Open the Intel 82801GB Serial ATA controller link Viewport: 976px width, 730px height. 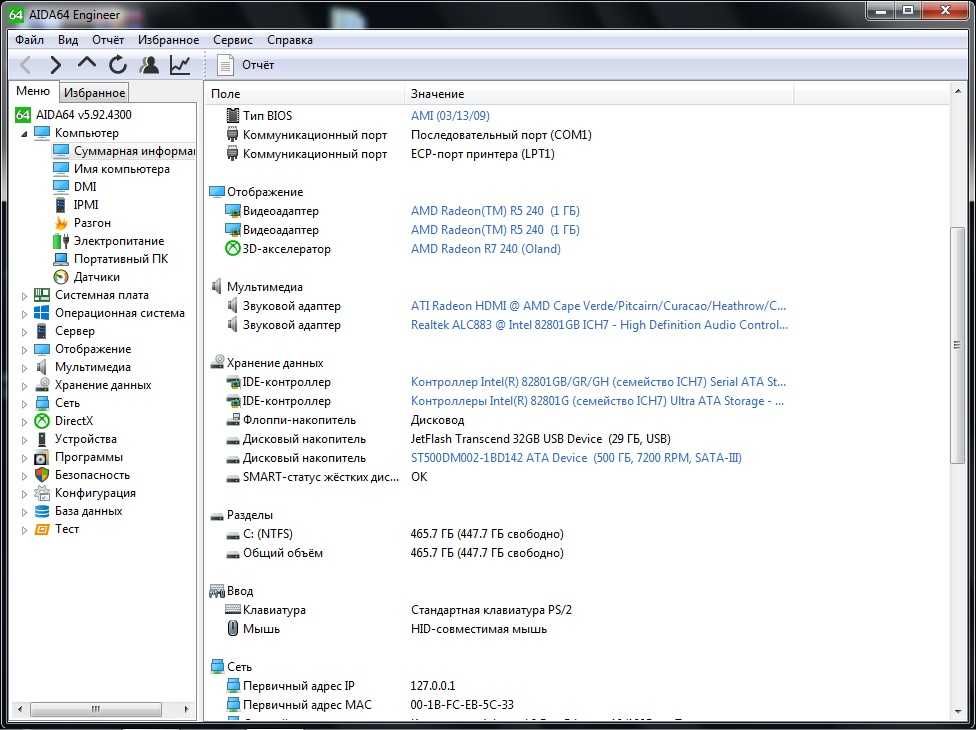598,382
